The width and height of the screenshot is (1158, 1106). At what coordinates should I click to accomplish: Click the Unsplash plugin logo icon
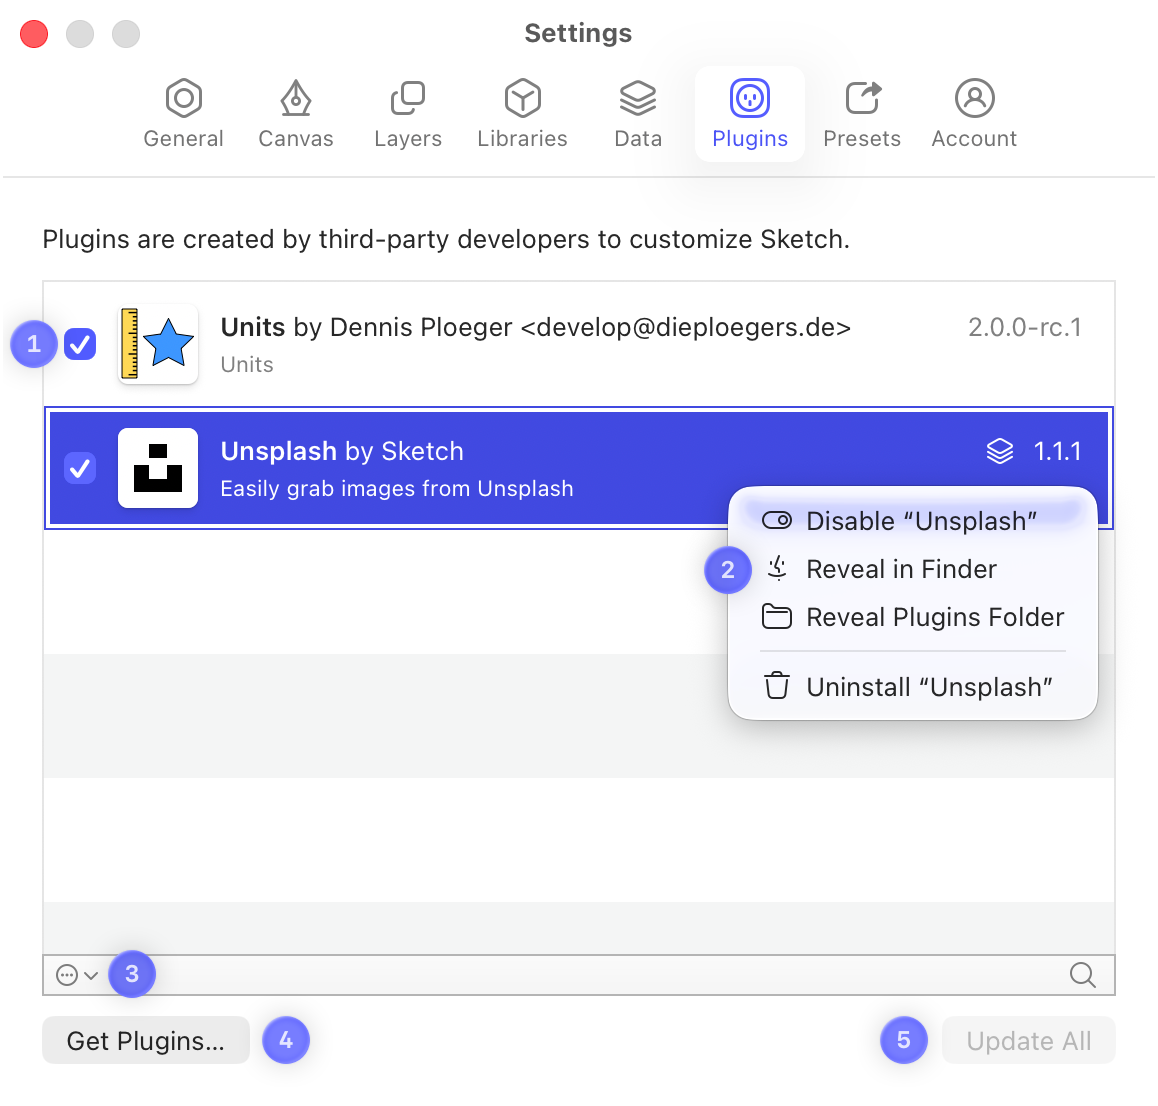click(x=158, y=468)
